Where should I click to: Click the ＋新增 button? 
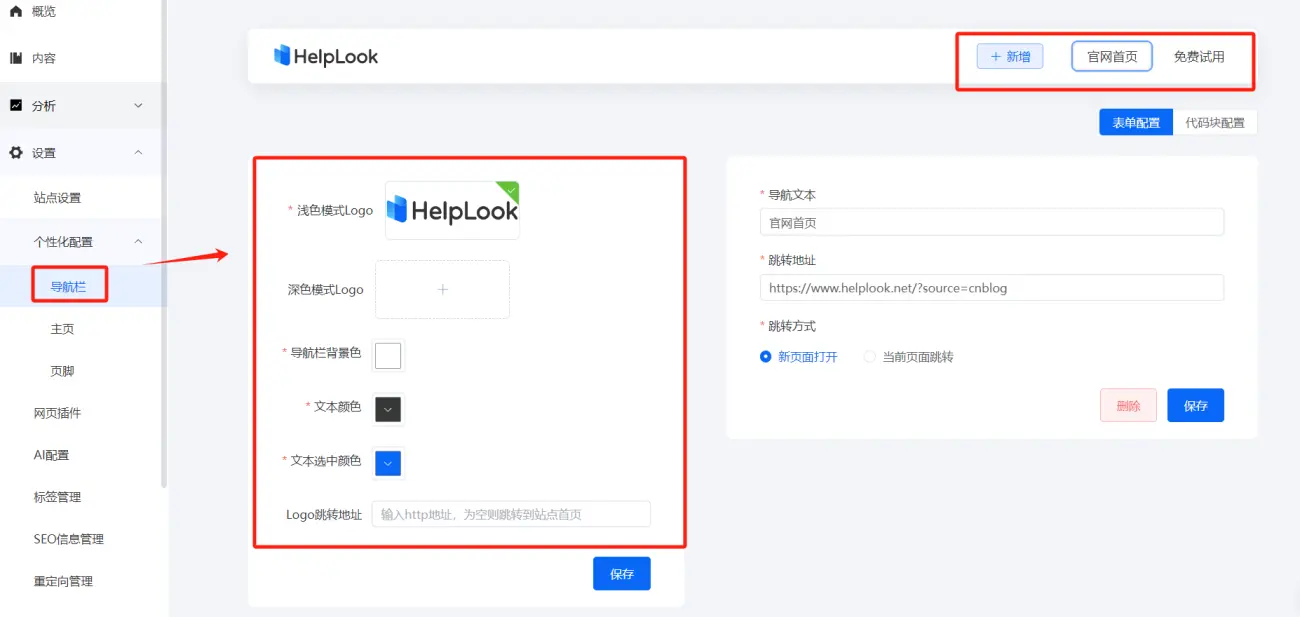pyautogui.click(x=1010, y=56)
